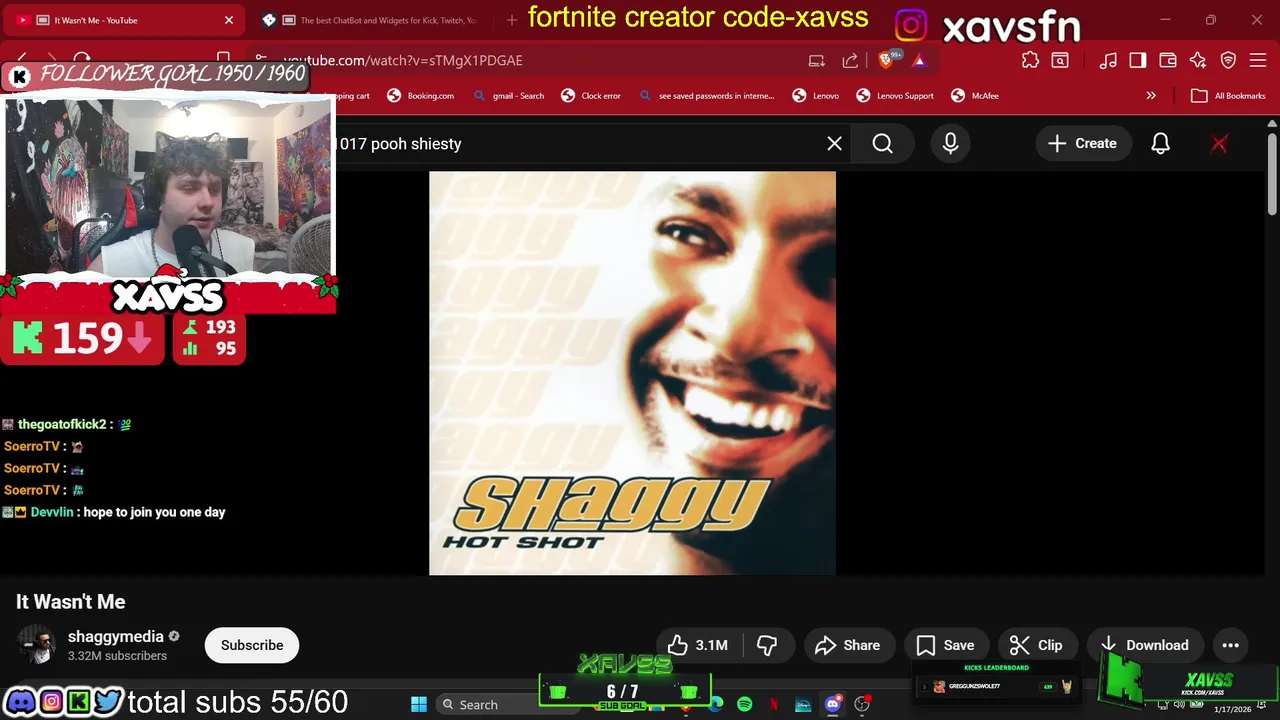Select the youtube.com URL in address bar
Viewport: 1280px width, 720px height.
tap(403, 61)
